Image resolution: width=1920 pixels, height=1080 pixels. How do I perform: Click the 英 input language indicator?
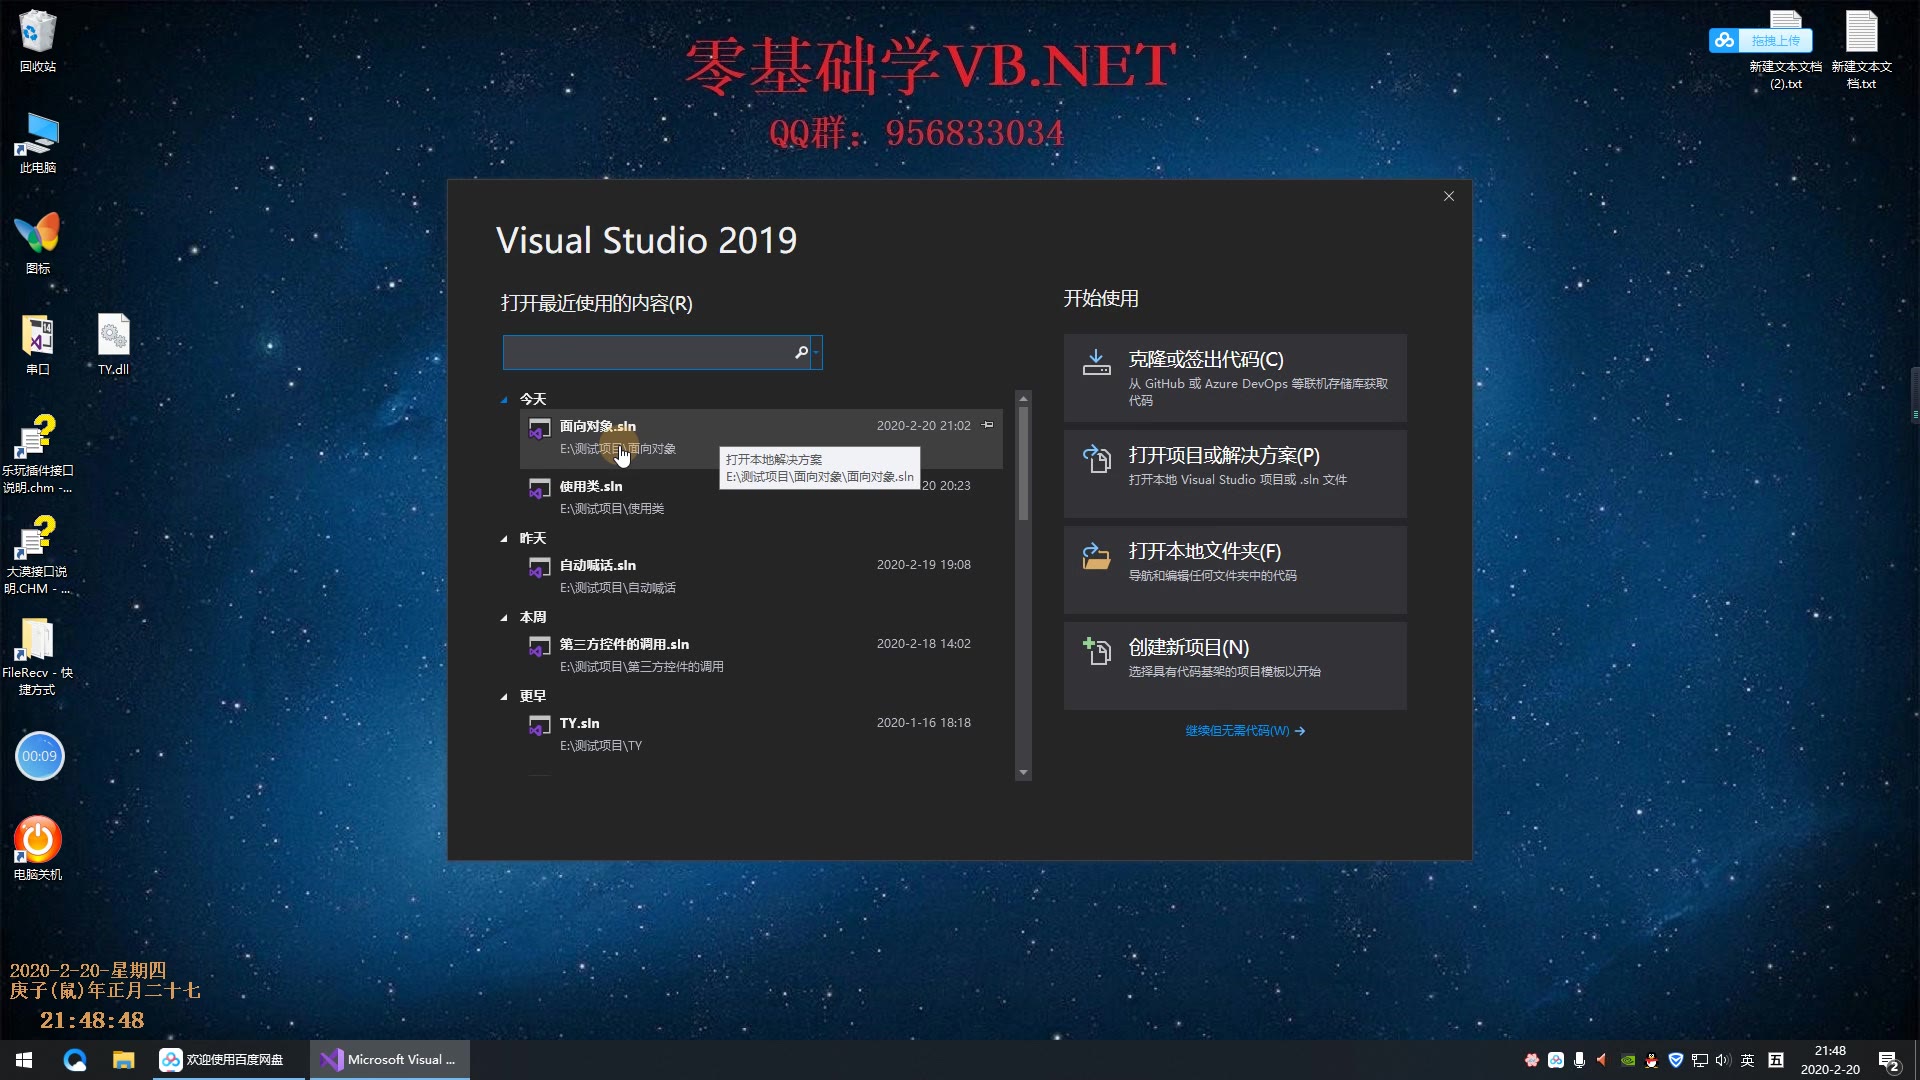point(1747,1060)
